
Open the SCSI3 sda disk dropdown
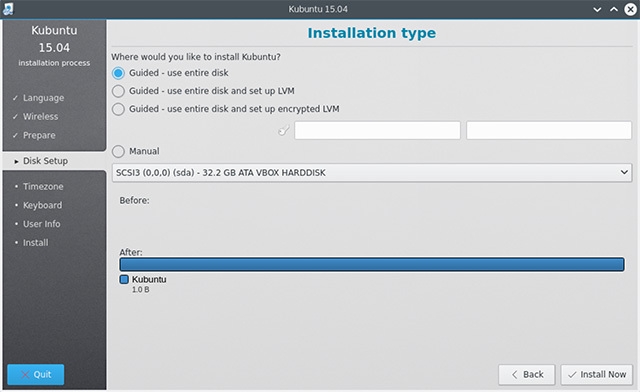pyautogui.click(x=372, y=173)
